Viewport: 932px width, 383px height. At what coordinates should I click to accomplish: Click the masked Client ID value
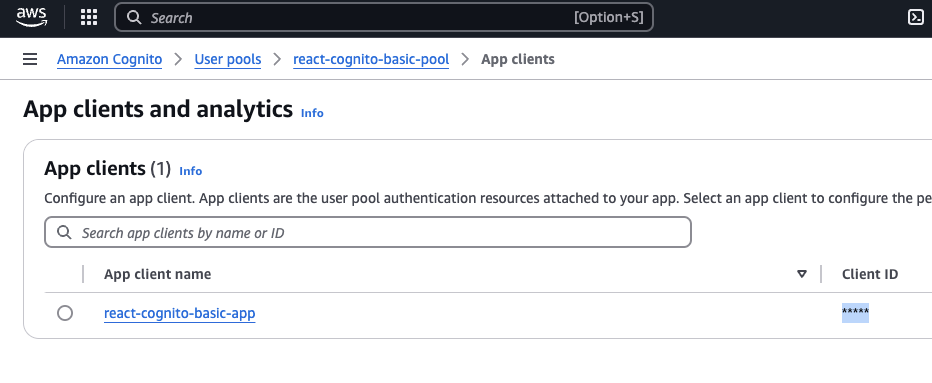pos(855,313)
